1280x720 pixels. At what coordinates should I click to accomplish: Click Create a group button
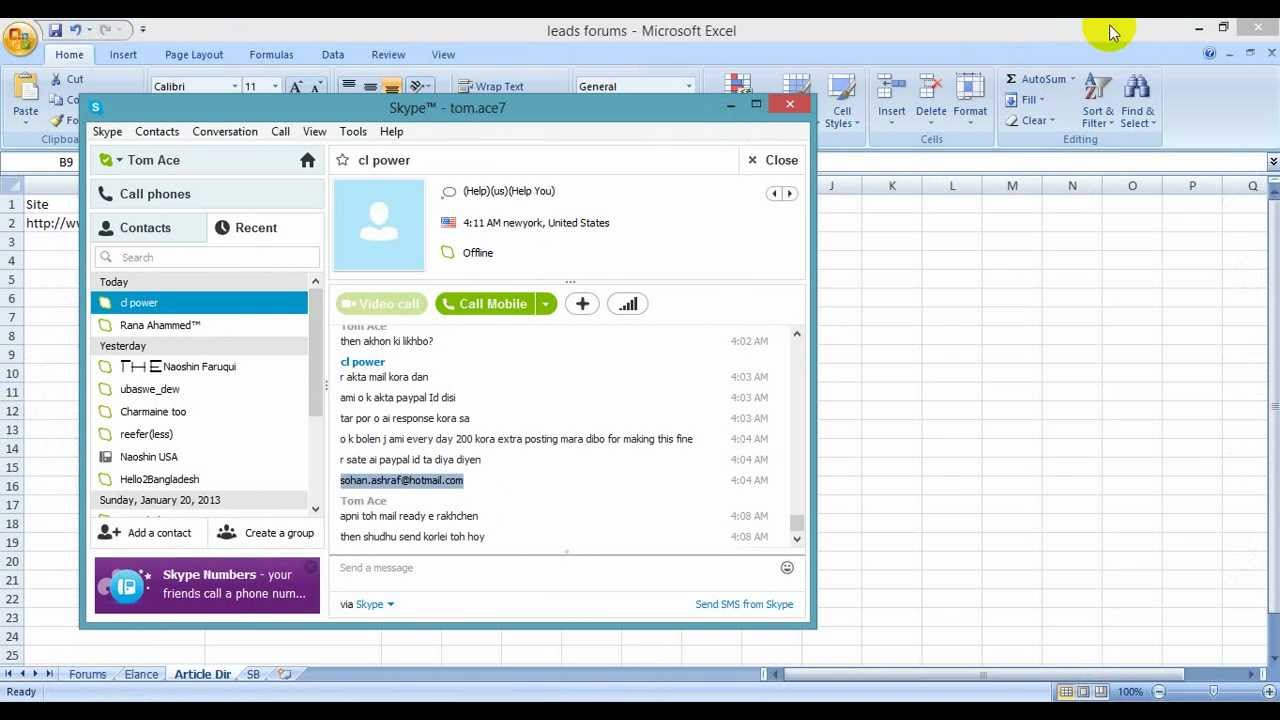pos(266,533)
